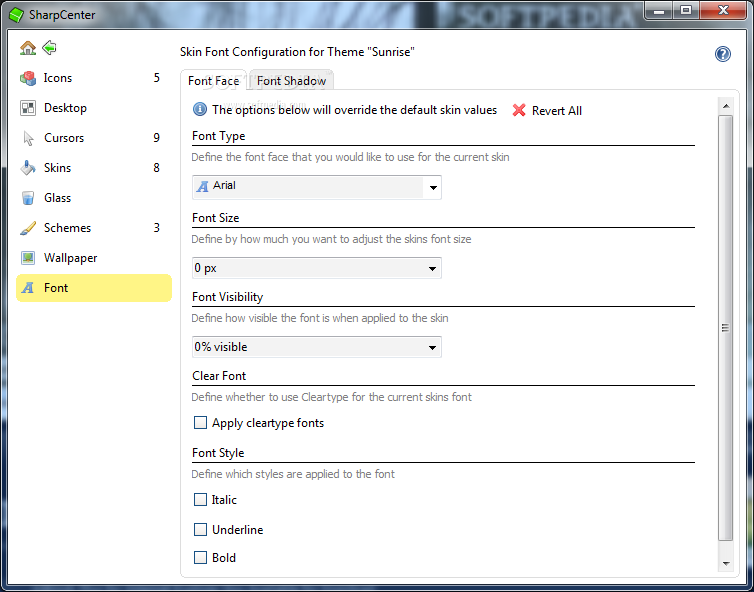Click the Font Visibility section heading

(x=227, y=297)
